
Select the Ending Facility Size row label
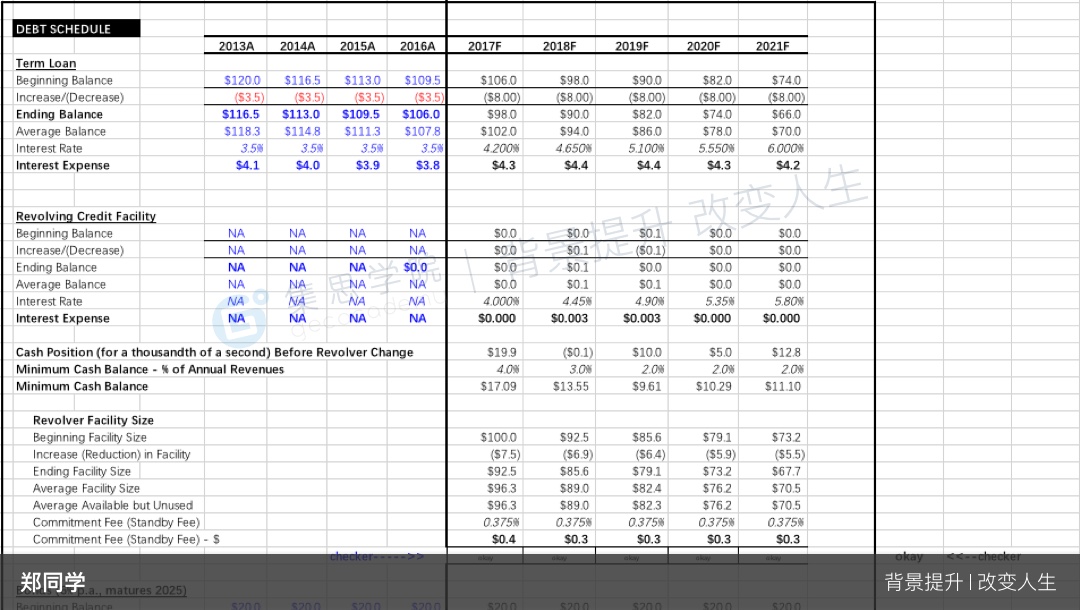click(82, 472)
